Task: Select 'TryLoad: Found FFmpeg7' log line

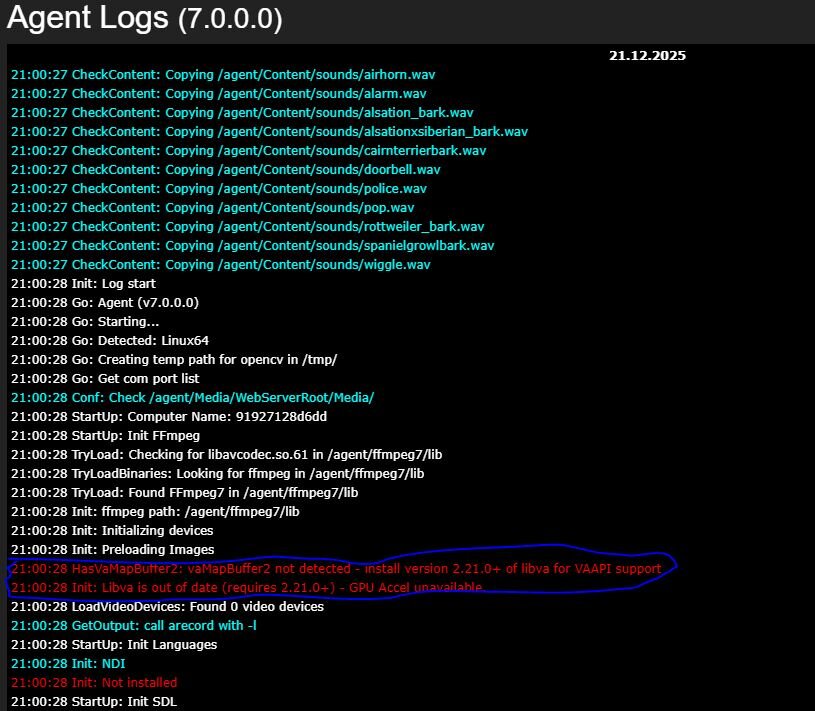Action: coord(185,493)
